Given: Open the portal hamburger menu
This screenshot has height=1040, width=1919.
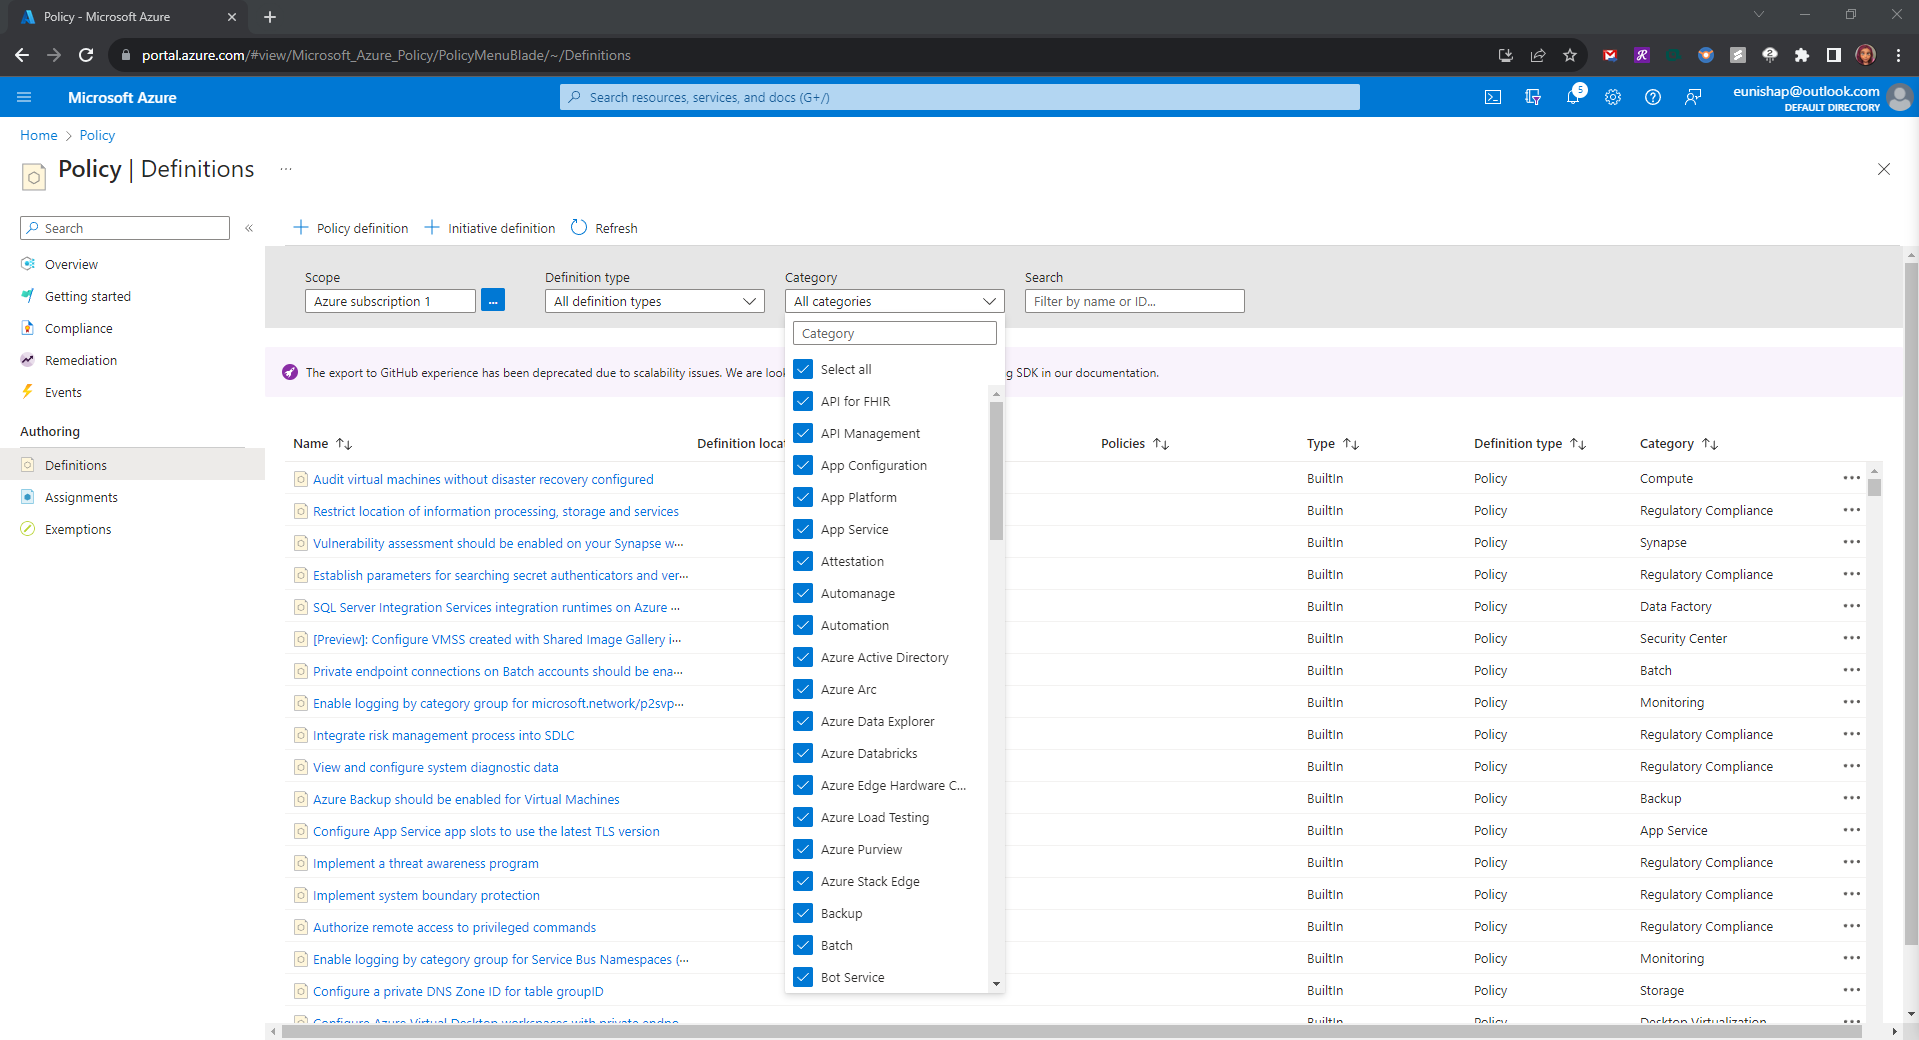Looking at the screenshot, I should pyautogui.click(x=24, y=97).
